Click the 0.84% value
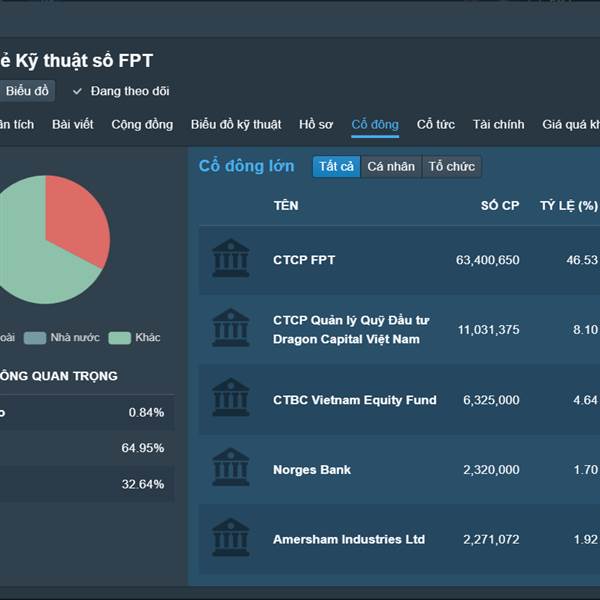The image size is (600, 600). click(x=146, y=412)
